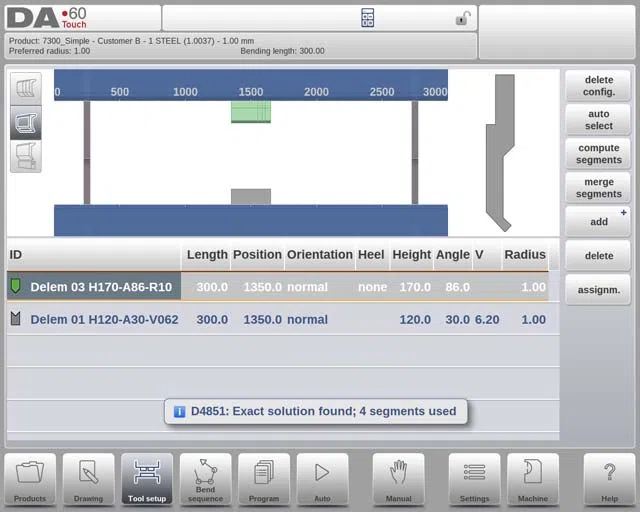Open Help
Viewport: 640px width, 512px height.
tap(609, 479)
